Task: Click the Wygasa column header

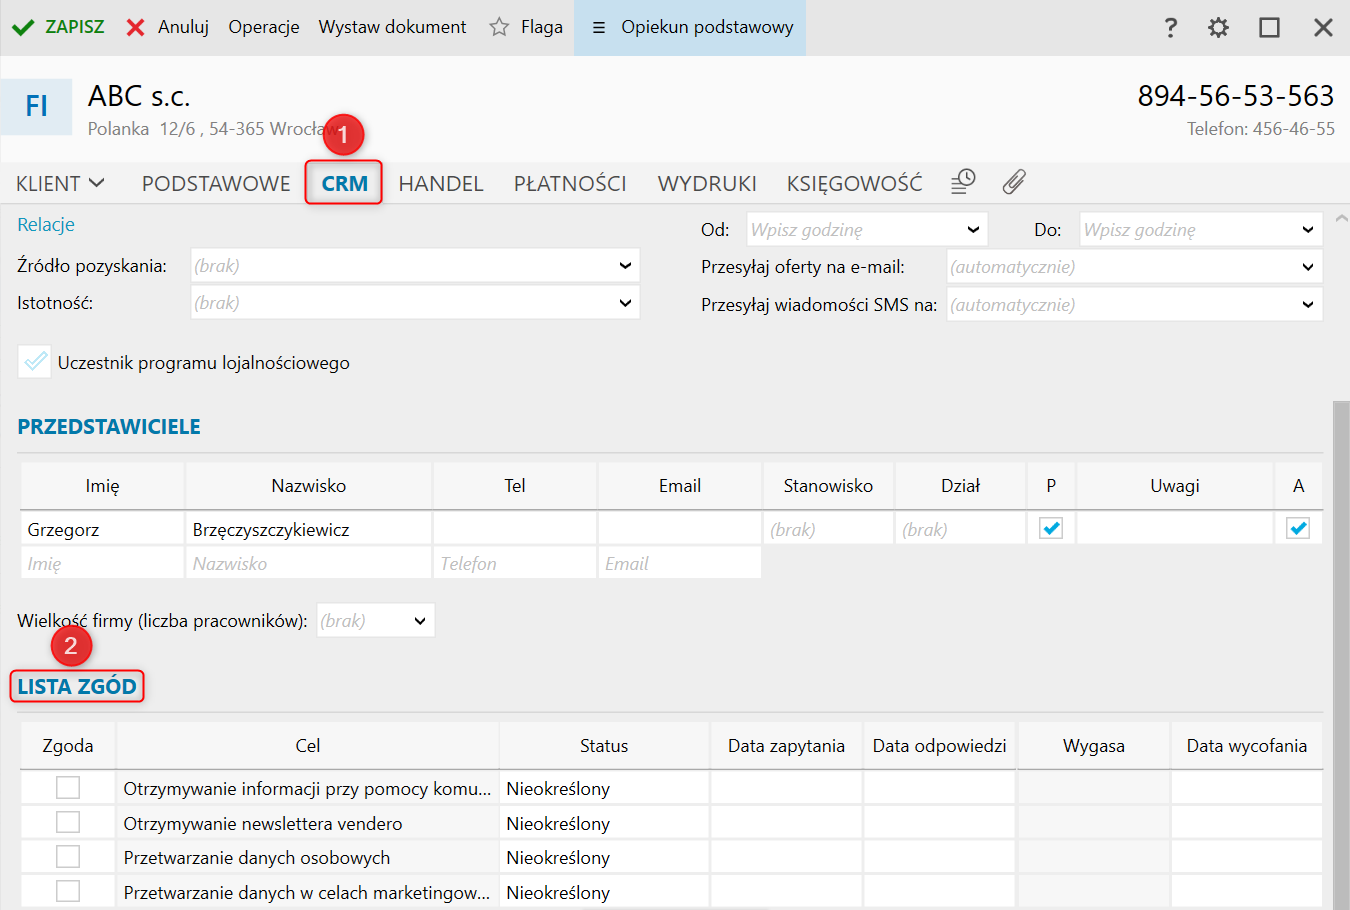Action: 1094,746
